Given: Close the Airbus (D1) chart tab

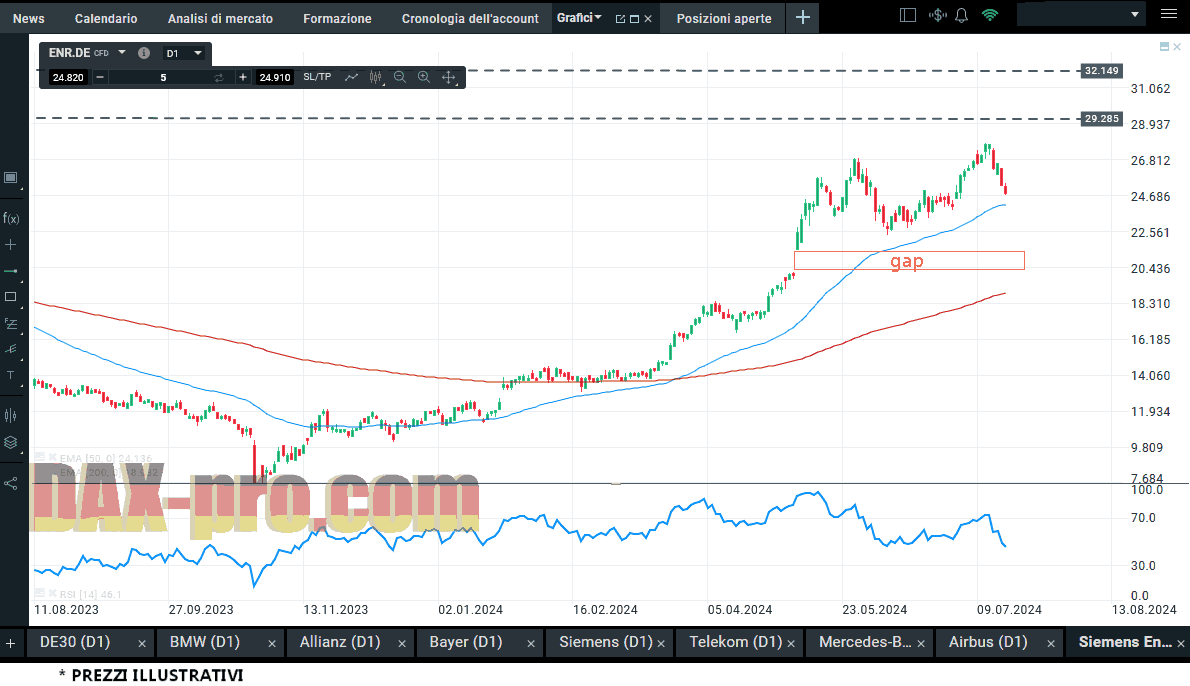Looking at the screenshot, I should pyautogui.click(x=1050, y=644).
